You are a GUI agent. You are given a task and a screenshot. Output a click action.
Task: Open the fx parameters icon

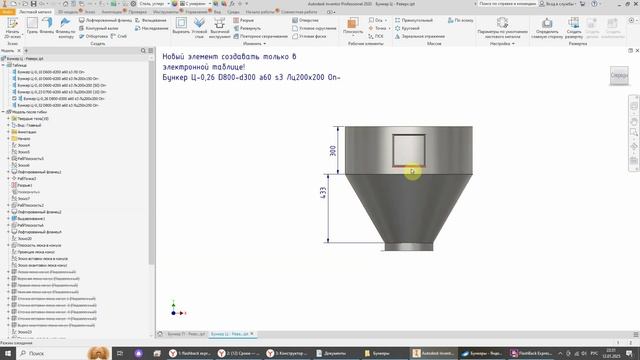point(232,4)
